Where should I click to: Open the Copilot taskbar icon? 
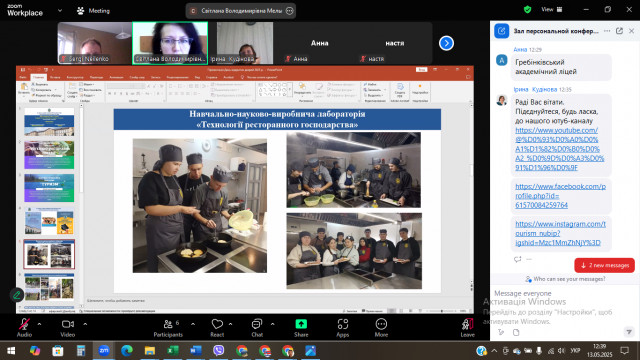point(35,351)
